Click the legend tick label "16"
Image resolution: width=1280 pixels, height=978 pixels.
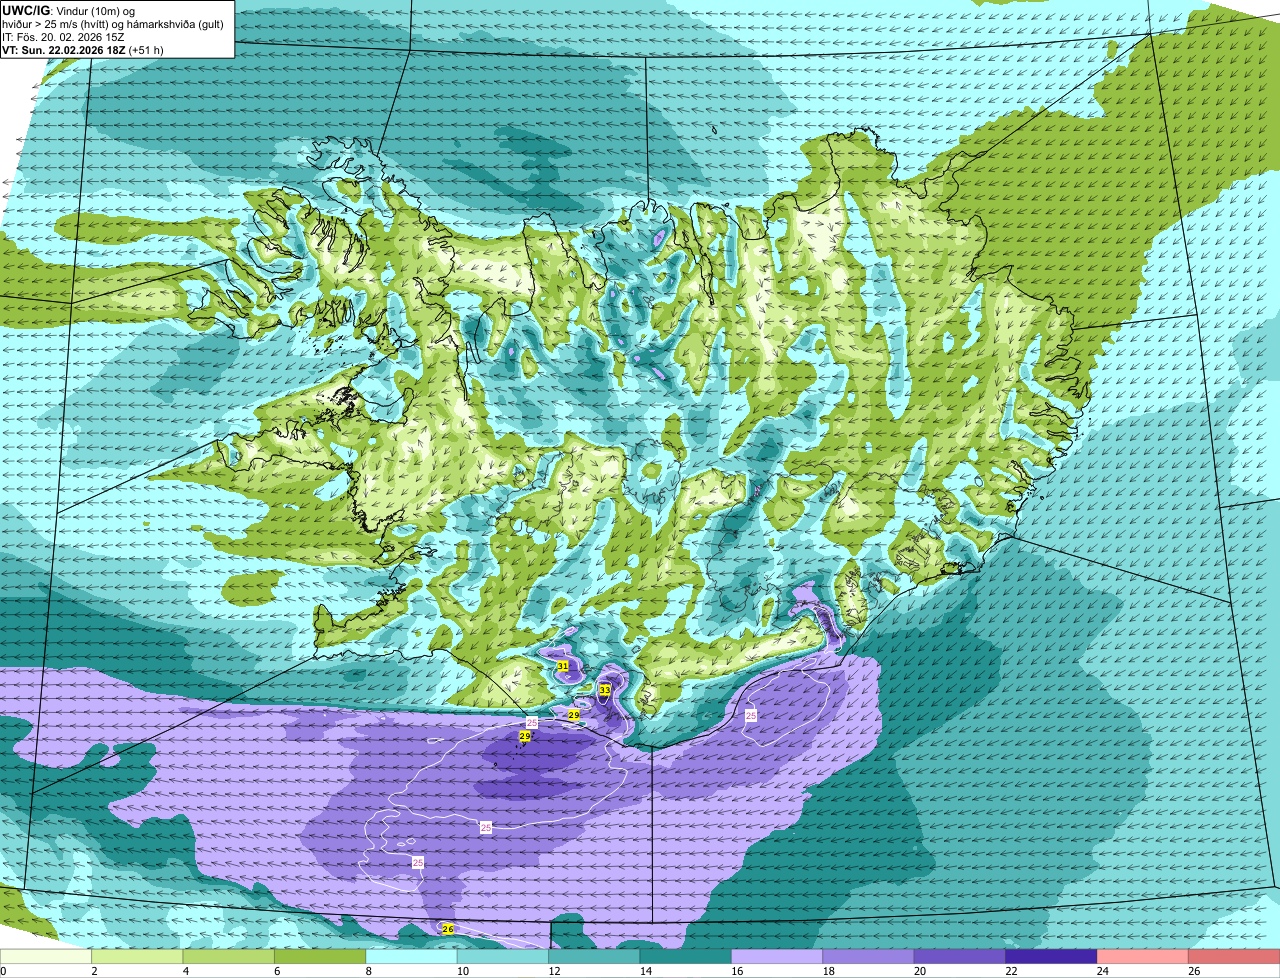coord(736,971)
